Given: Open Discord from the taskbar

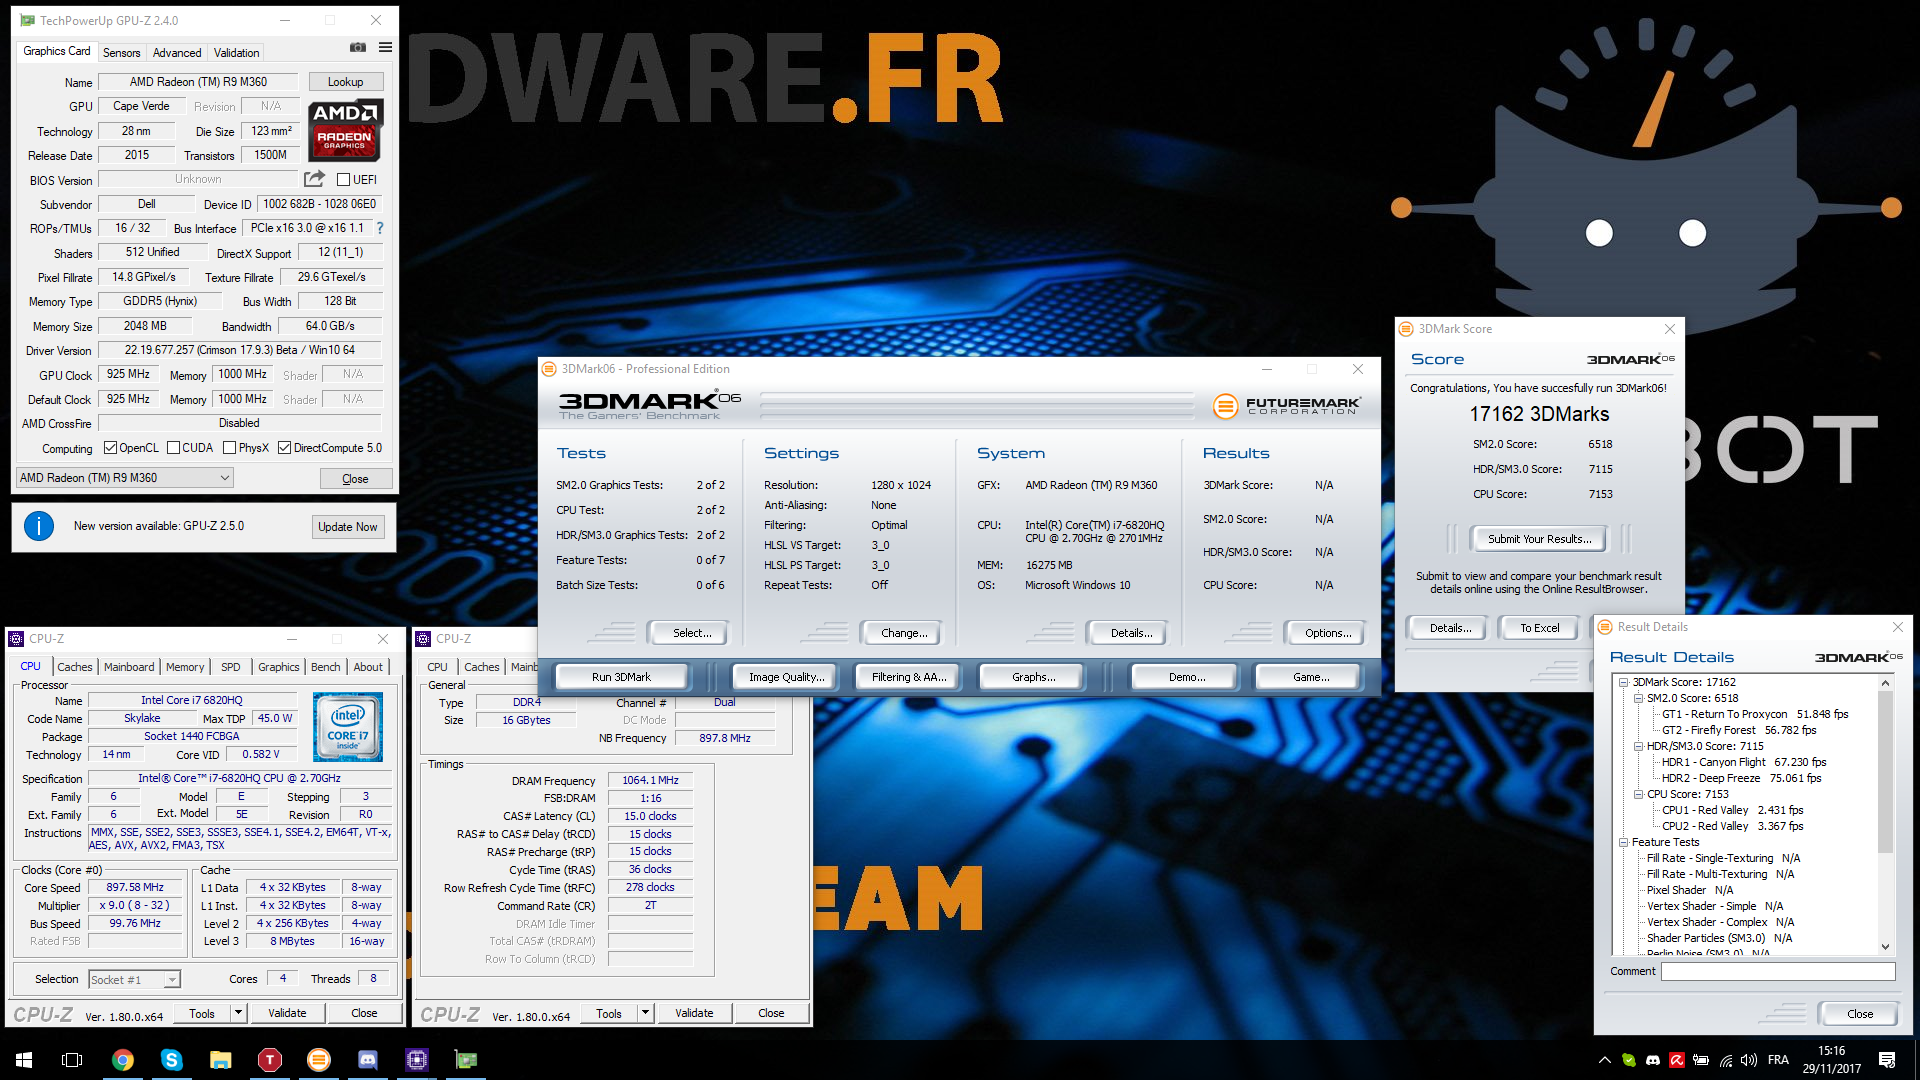Looking at the screenshot, I should (x=367, y=1060).
